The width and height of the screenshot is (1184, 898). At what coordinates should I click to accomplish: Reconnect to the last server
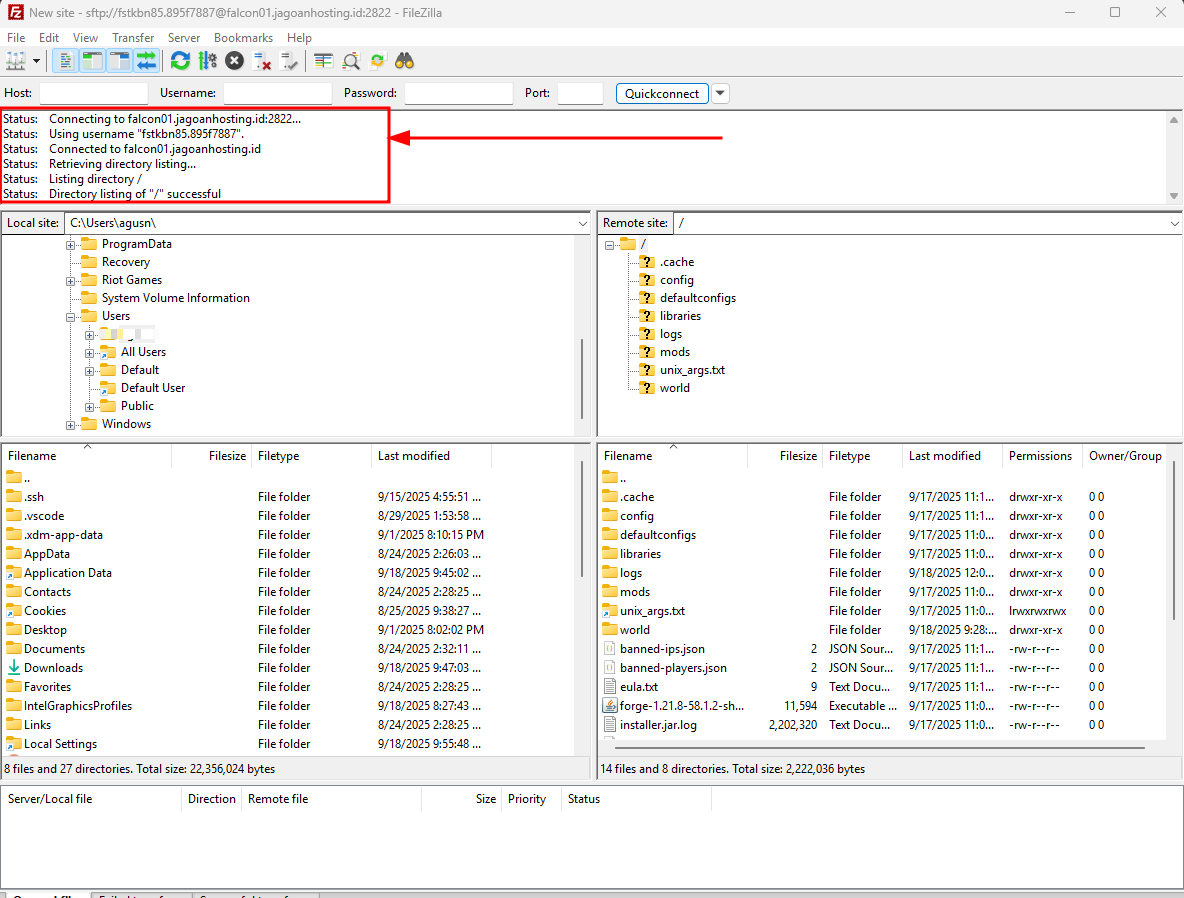288,61
